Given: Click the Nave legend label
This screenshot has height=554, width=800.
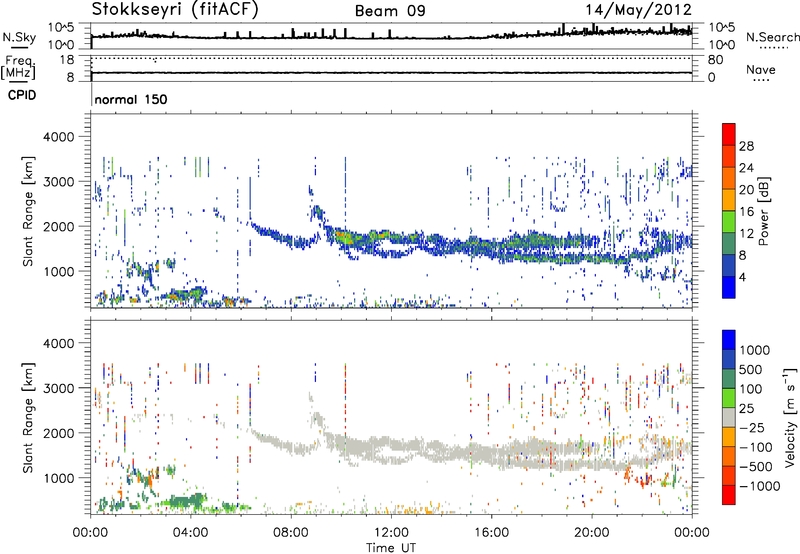Looking at the screenshot, I should (x=761, y=69).
